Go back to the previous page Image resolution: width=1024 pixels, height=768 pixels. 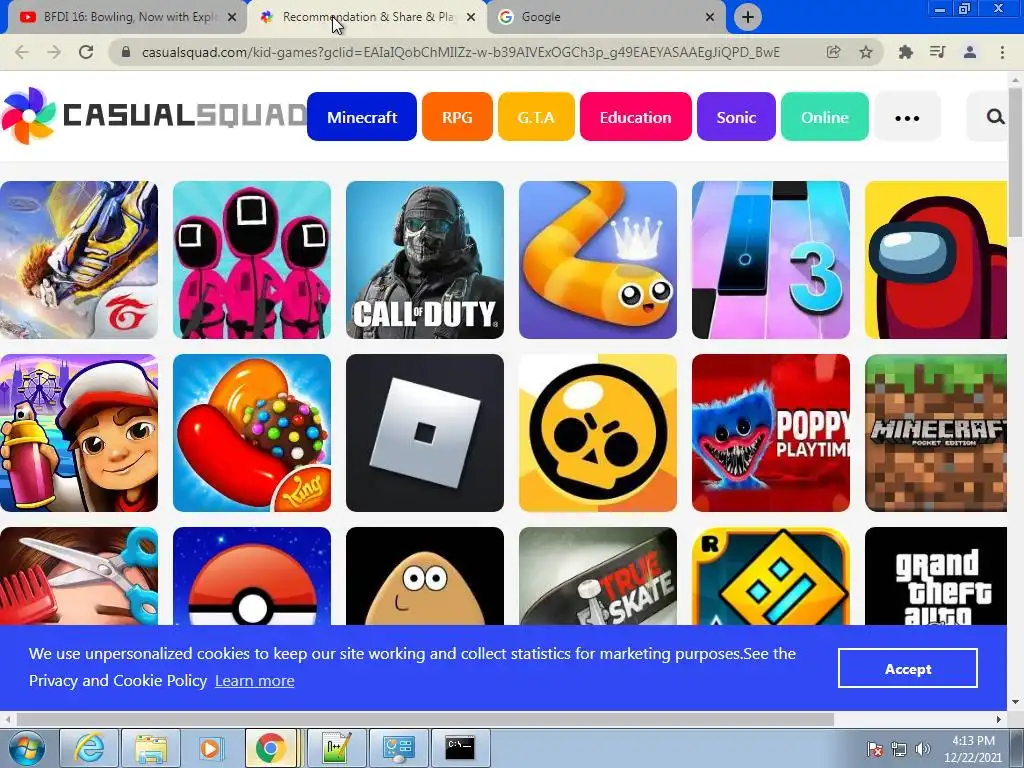coord(22,52)
